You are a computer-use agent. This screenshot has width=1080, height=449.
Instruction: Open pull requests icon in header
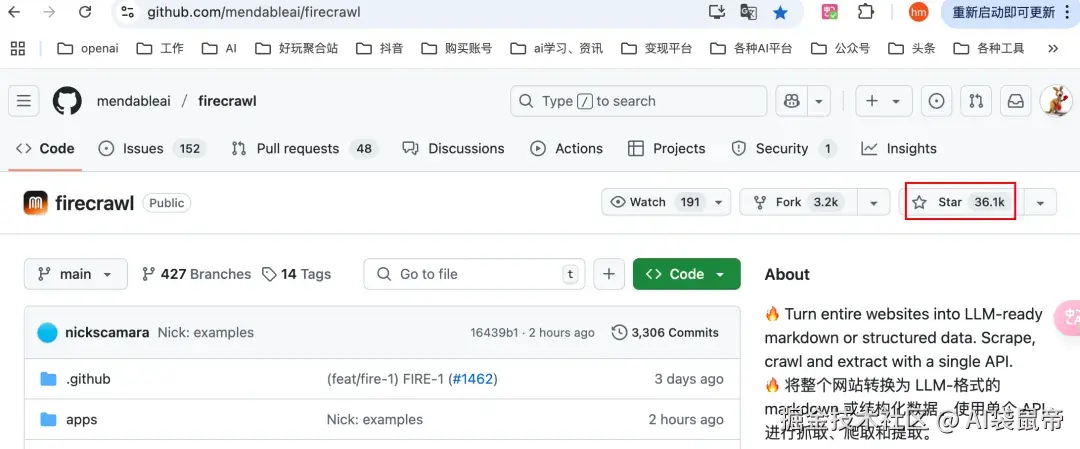click(976, 101)
